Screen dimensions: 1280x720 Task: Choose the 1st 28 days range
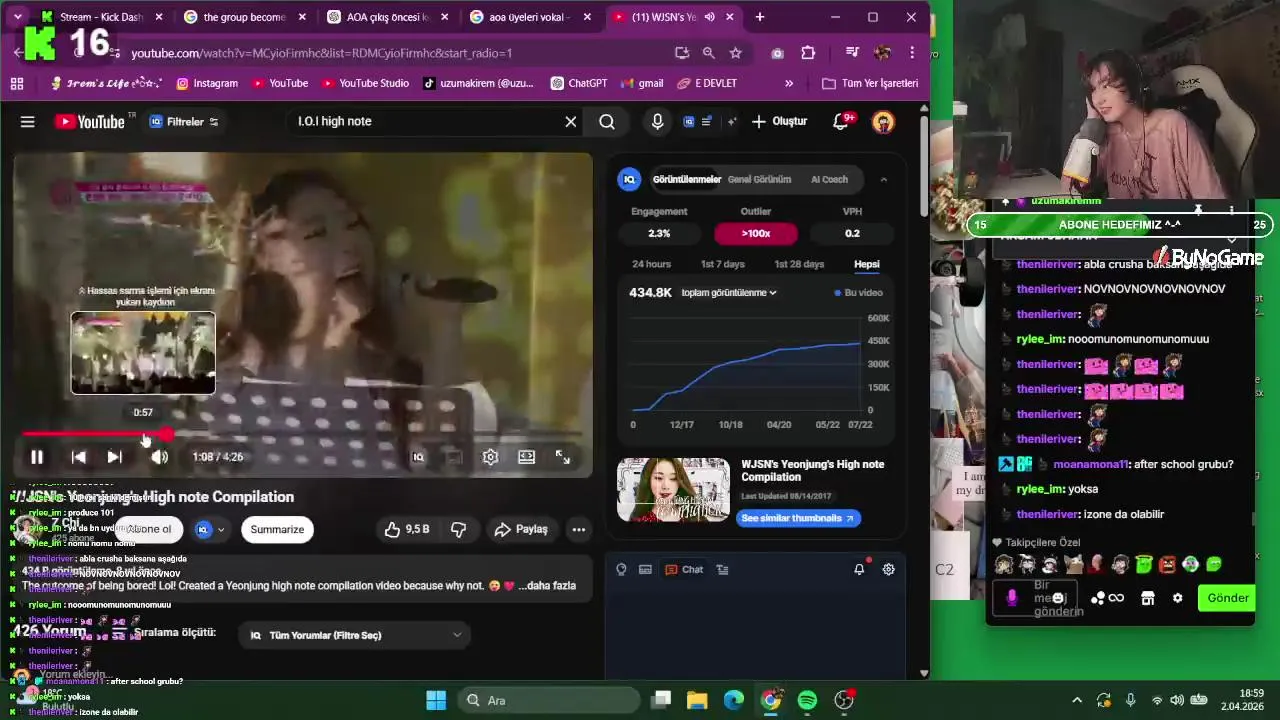[x=799, y=264]
